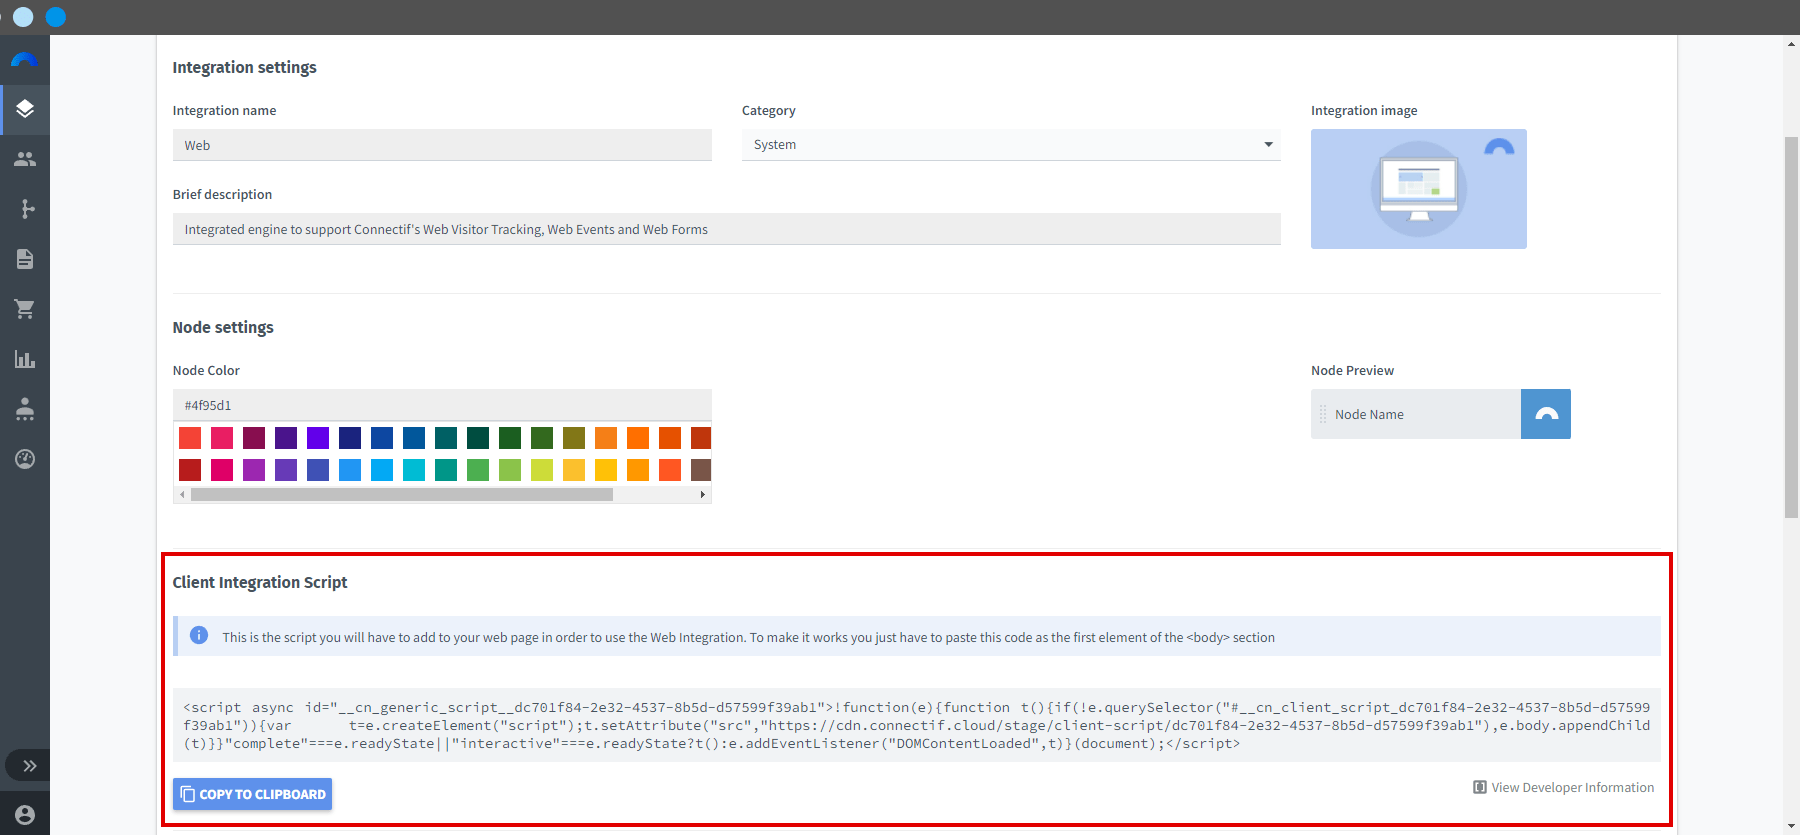Viewport: 1800px width, 835px height.
Task: Select the lime yellow swatch in second row
Action: tap(542, 470)
